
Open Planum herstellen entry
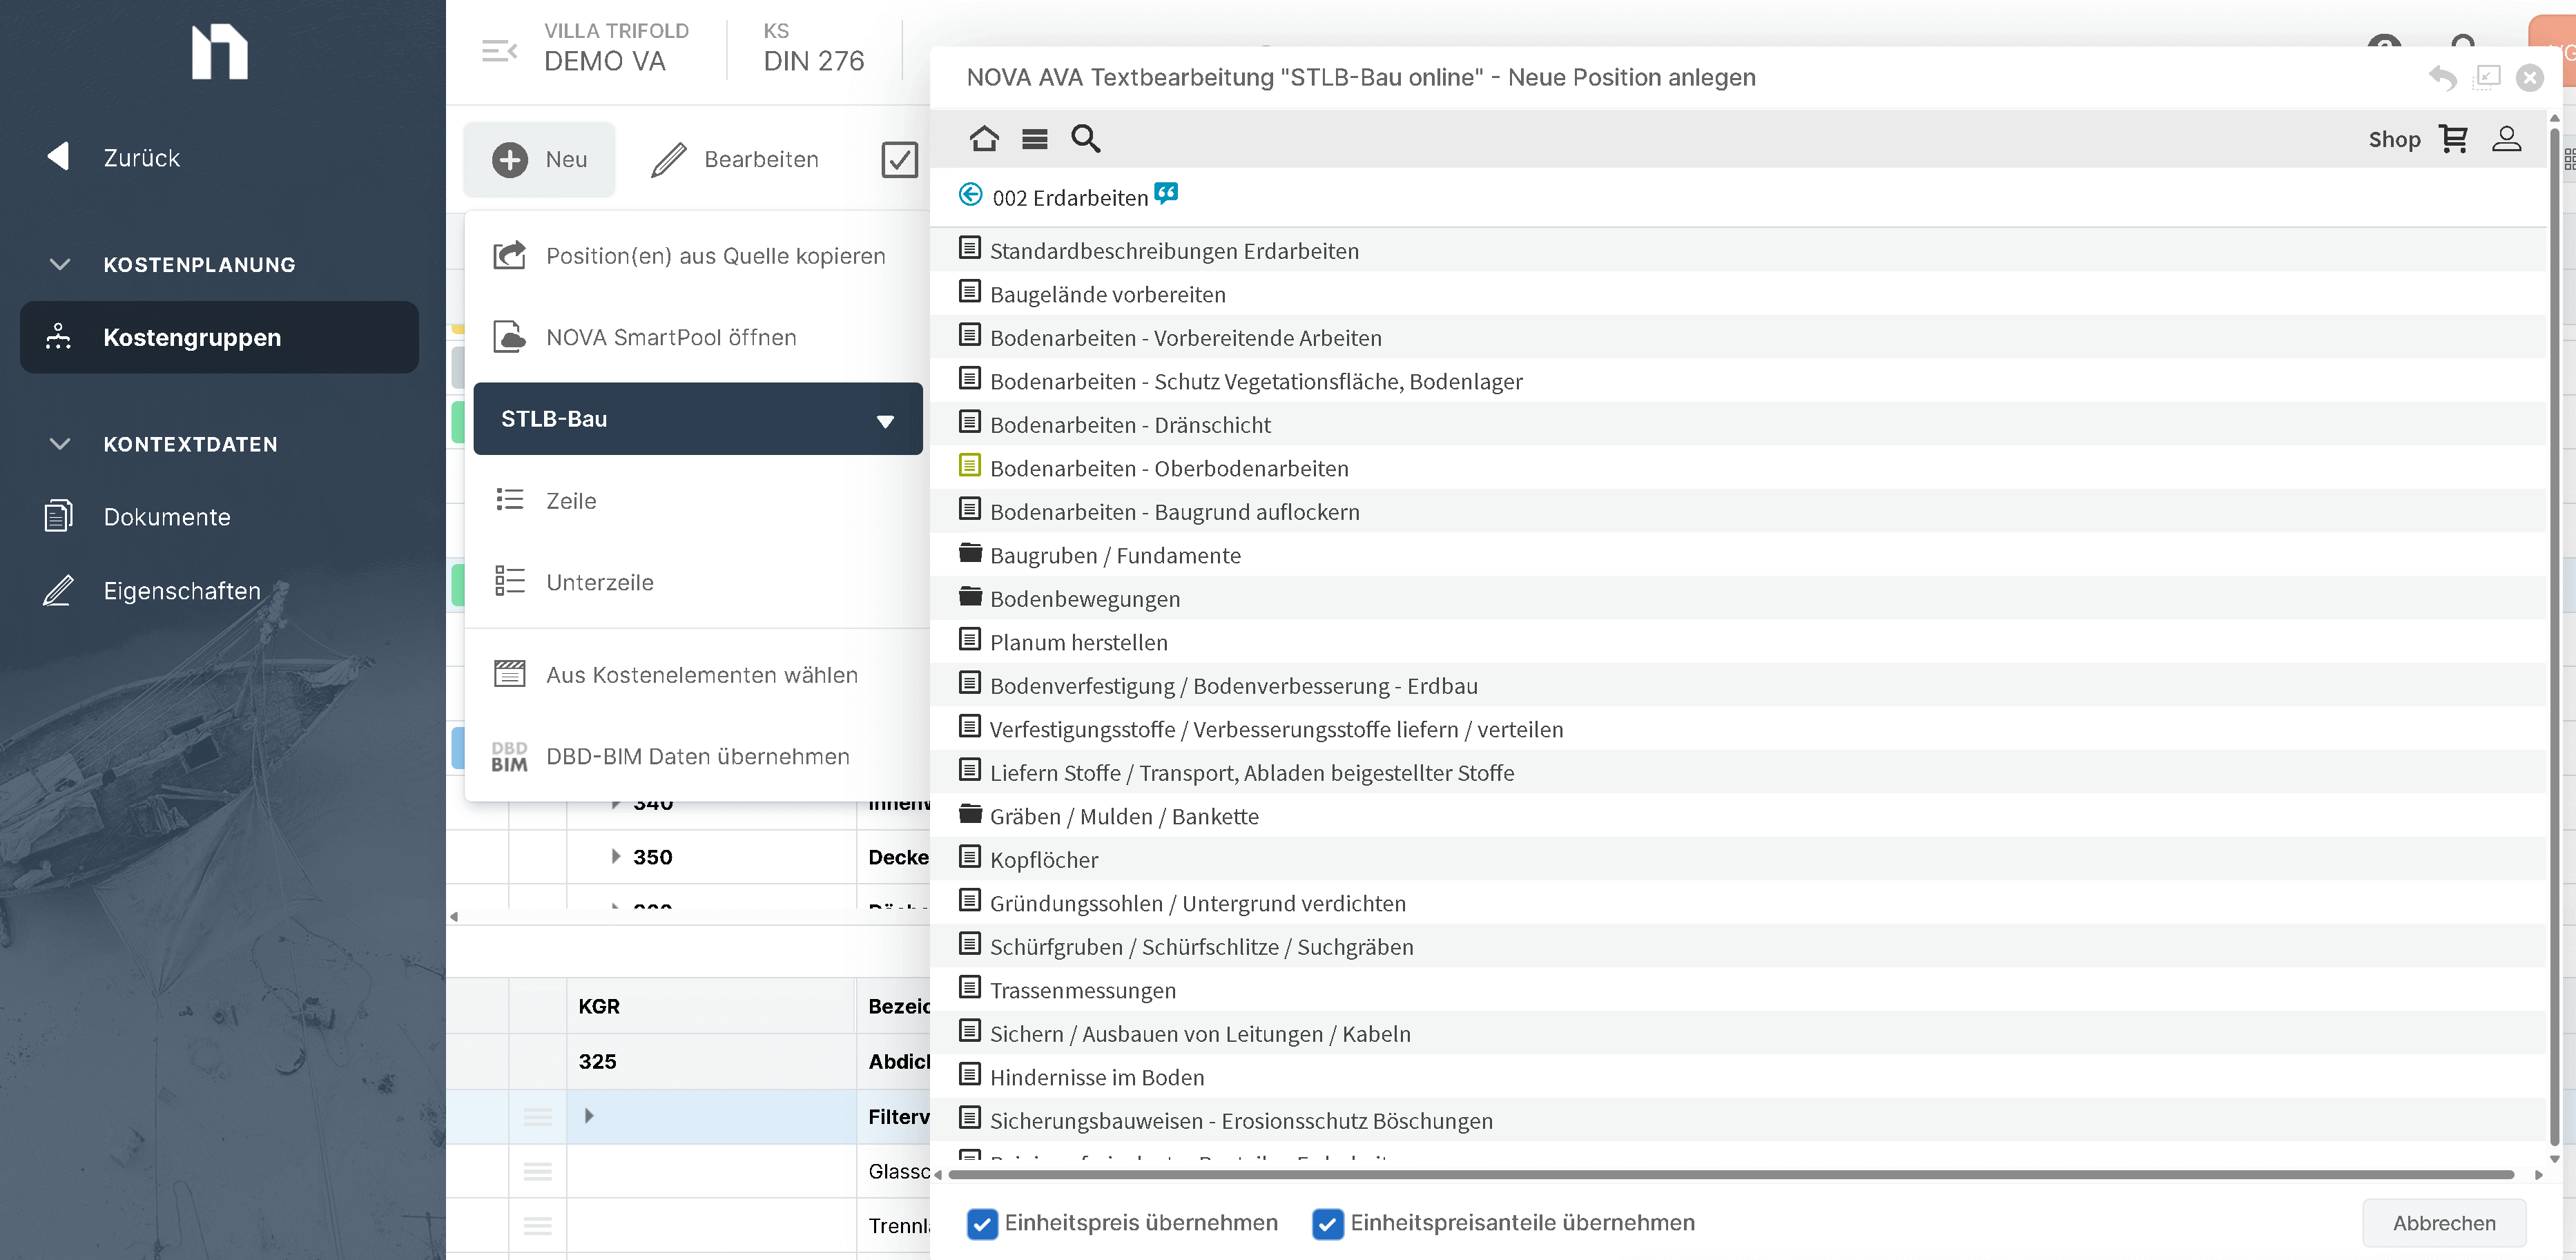[1078, 642]
